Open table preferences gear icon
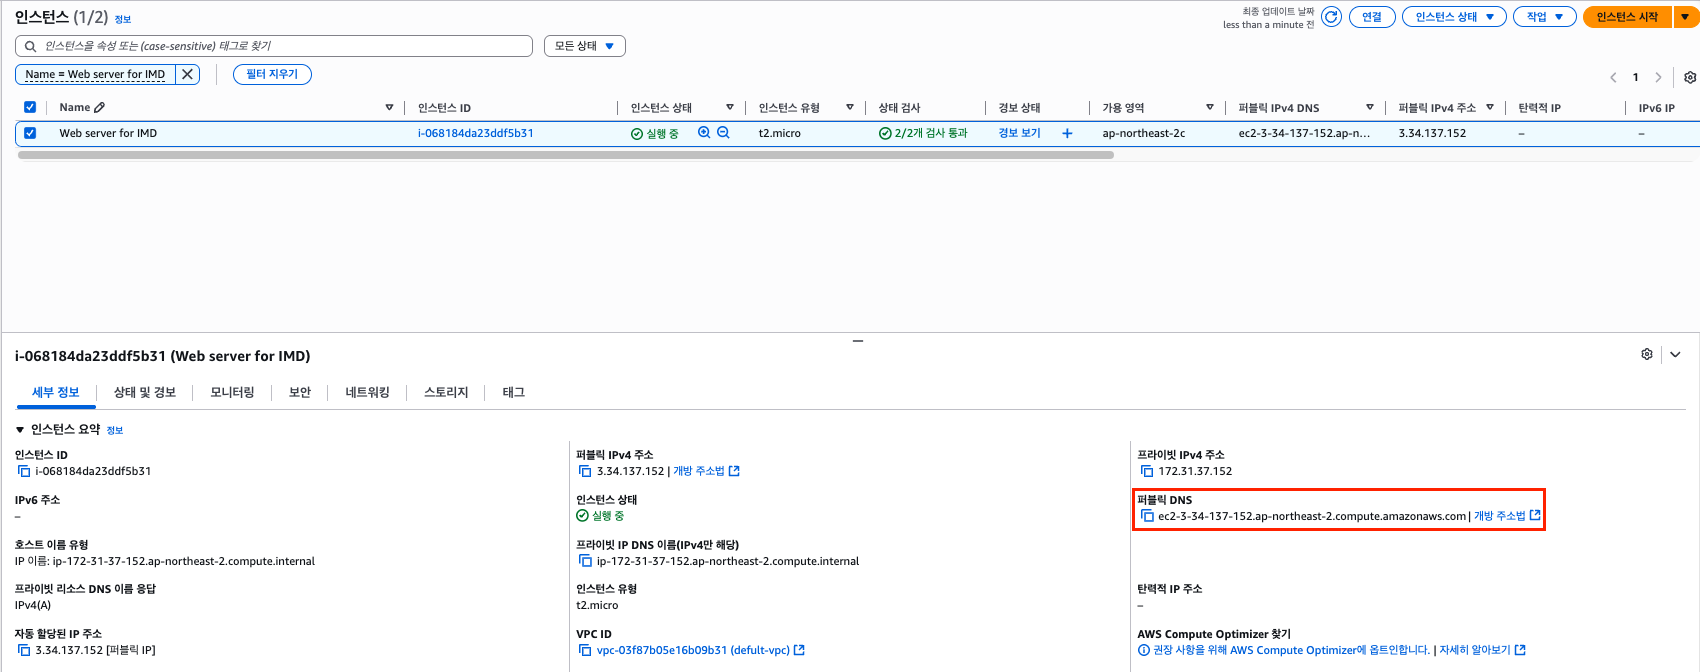Image resolution: width=1700 pixels, height=672 pixels. pyautogui.click(x=1689, y=78)
